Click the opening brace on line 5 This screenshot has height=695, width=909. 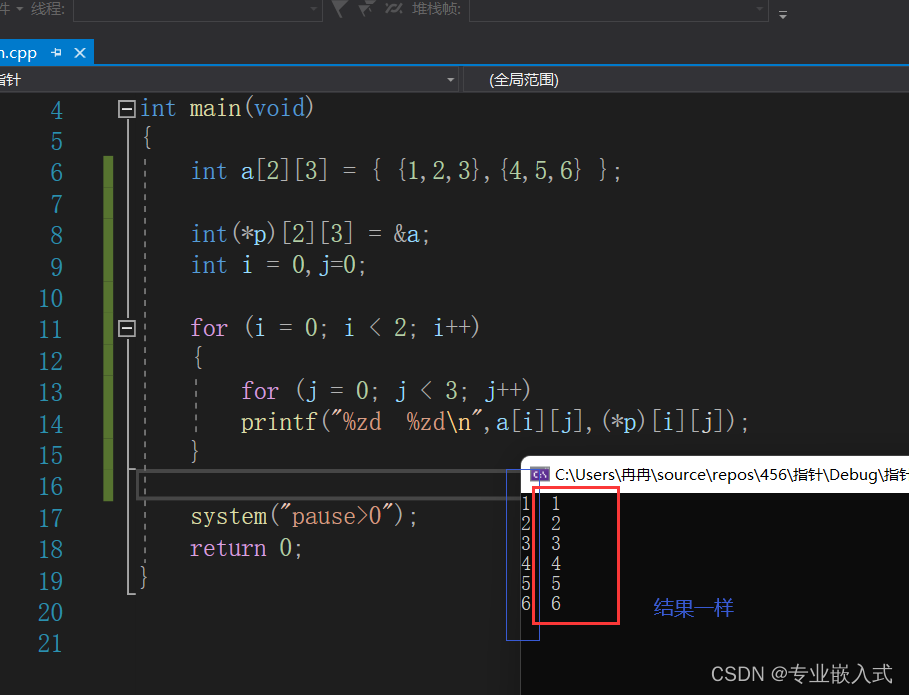coord(147,138)
